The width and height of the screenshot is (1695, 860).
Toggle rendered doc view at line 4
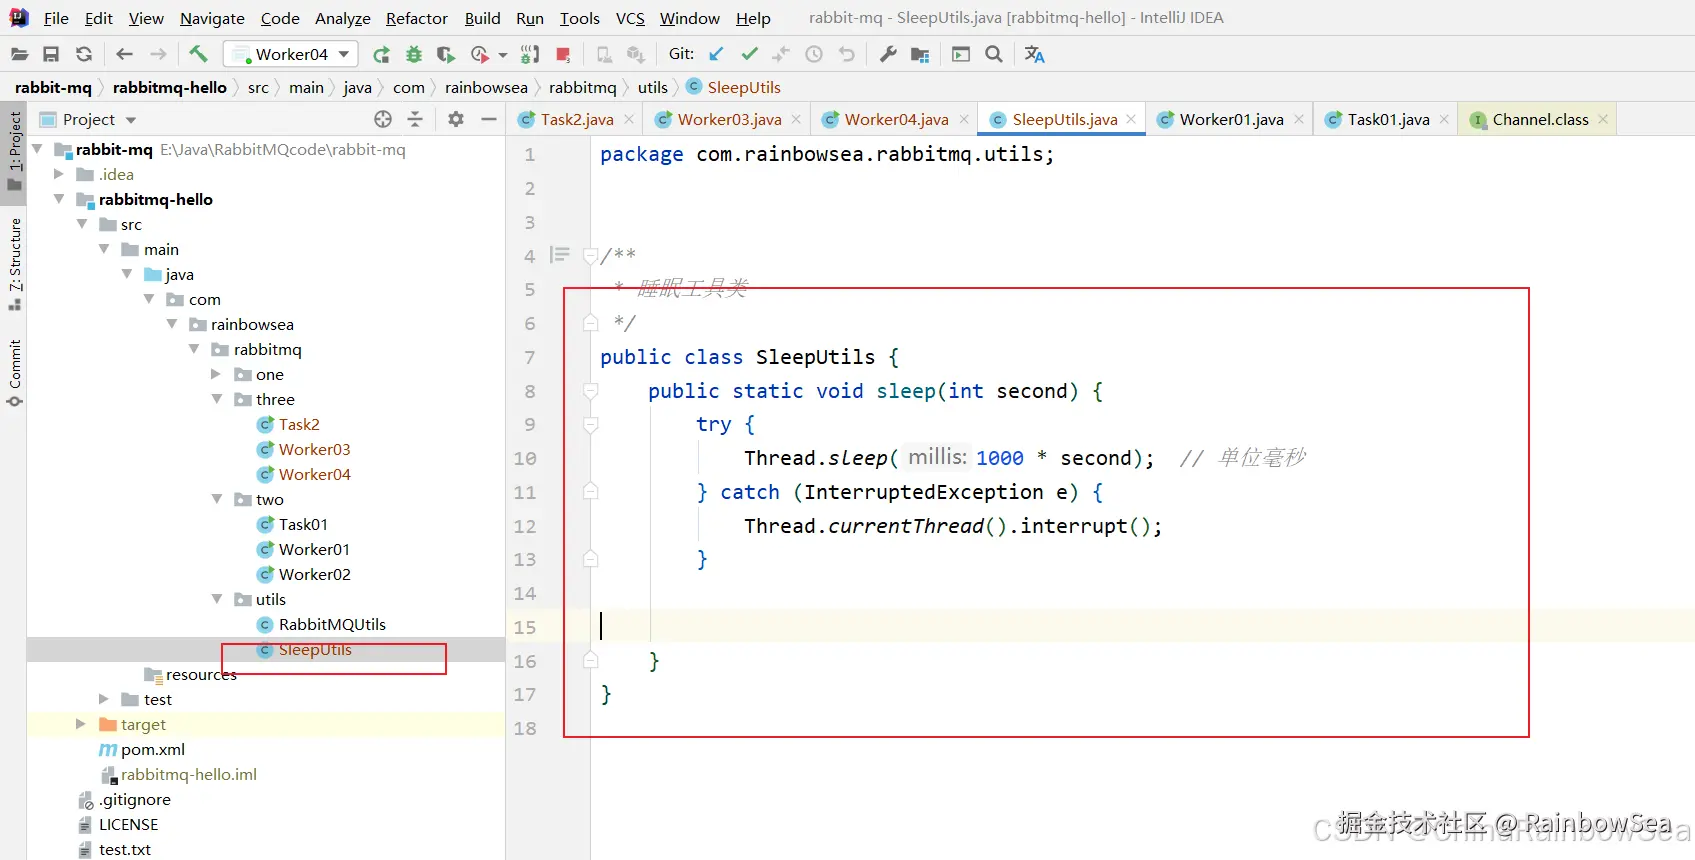coord(560,255)
